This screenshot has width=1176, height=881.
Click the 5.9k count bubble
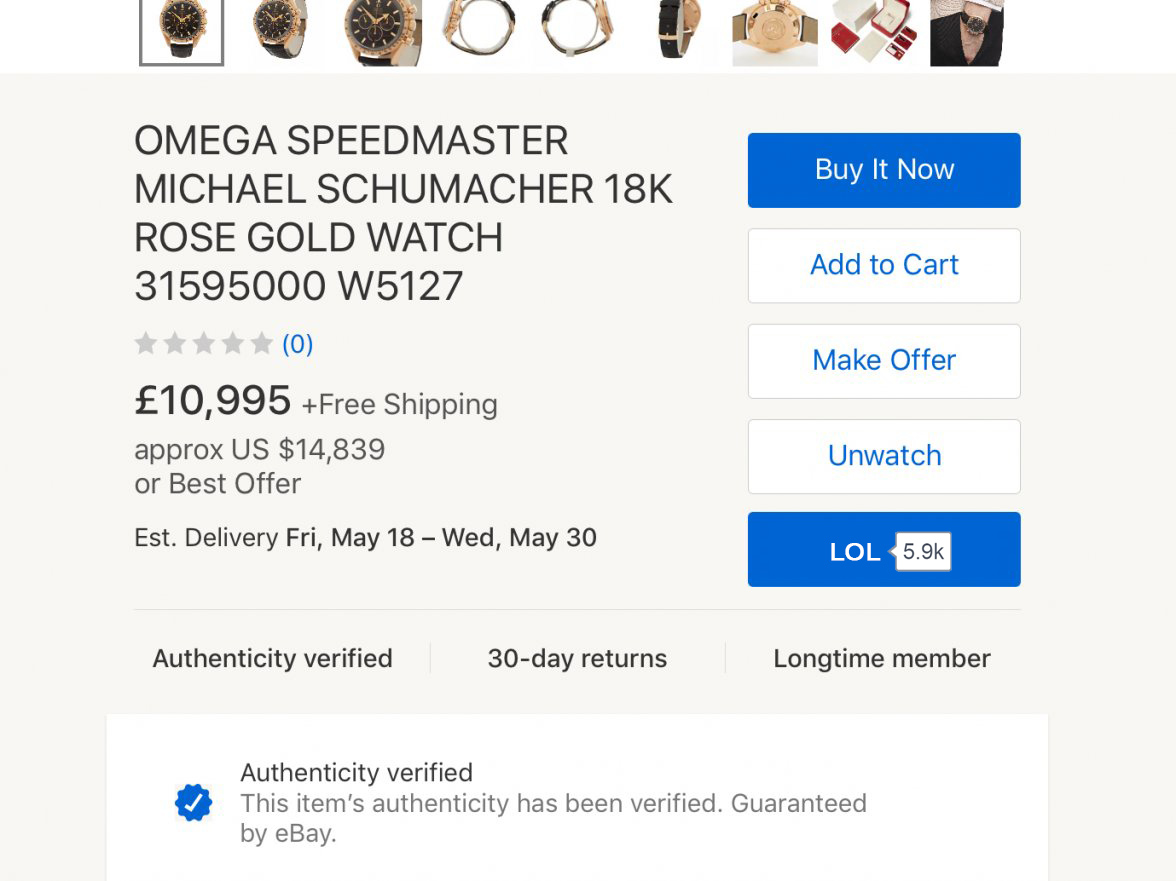tap(923, 551)
